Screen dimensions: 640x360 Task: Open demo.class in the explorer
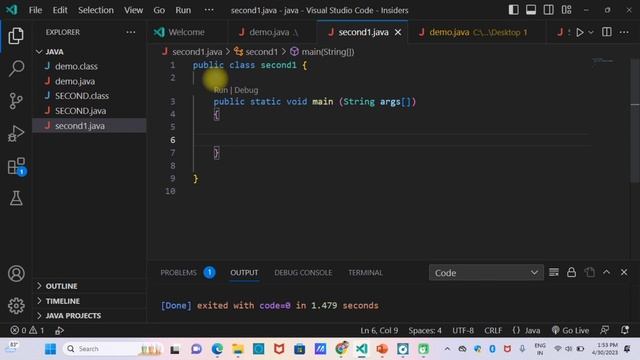point(89,66)
